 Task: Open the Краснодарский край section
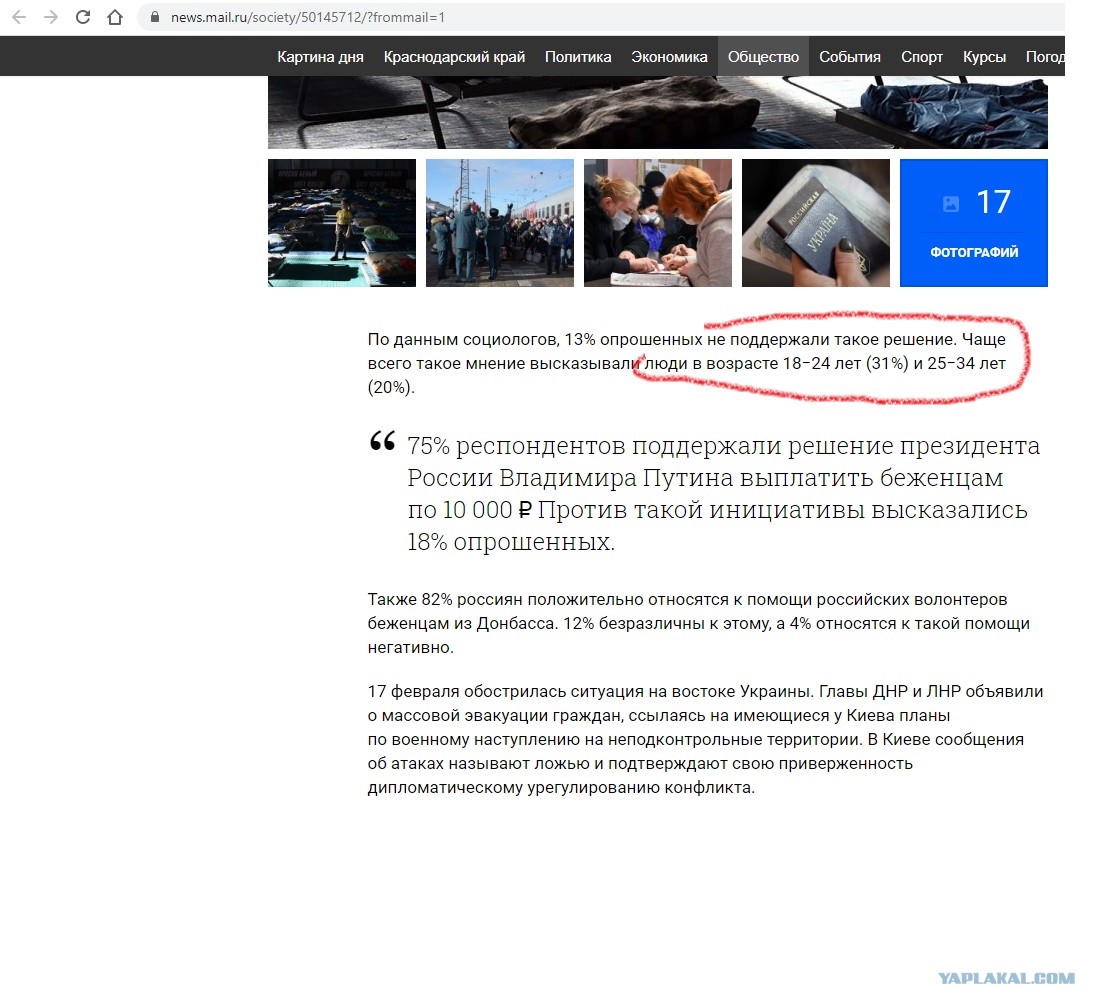coord(454,57)
